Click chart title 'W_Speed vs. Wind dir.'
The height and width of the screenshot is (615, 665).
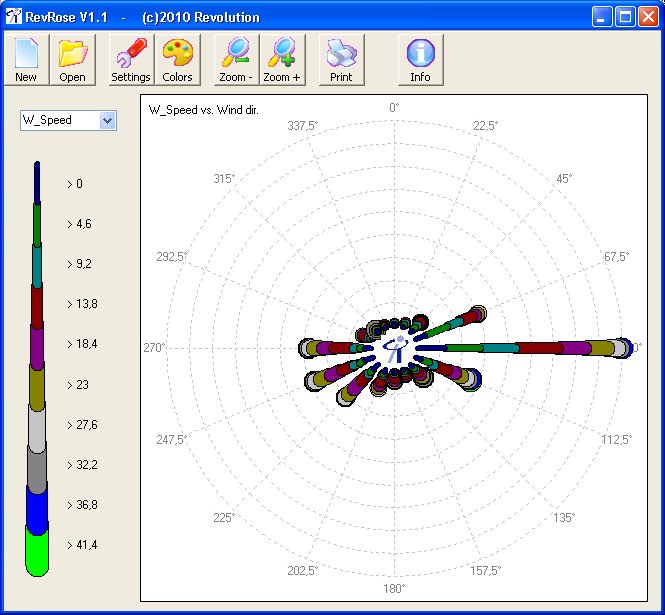tap(204, 110)
